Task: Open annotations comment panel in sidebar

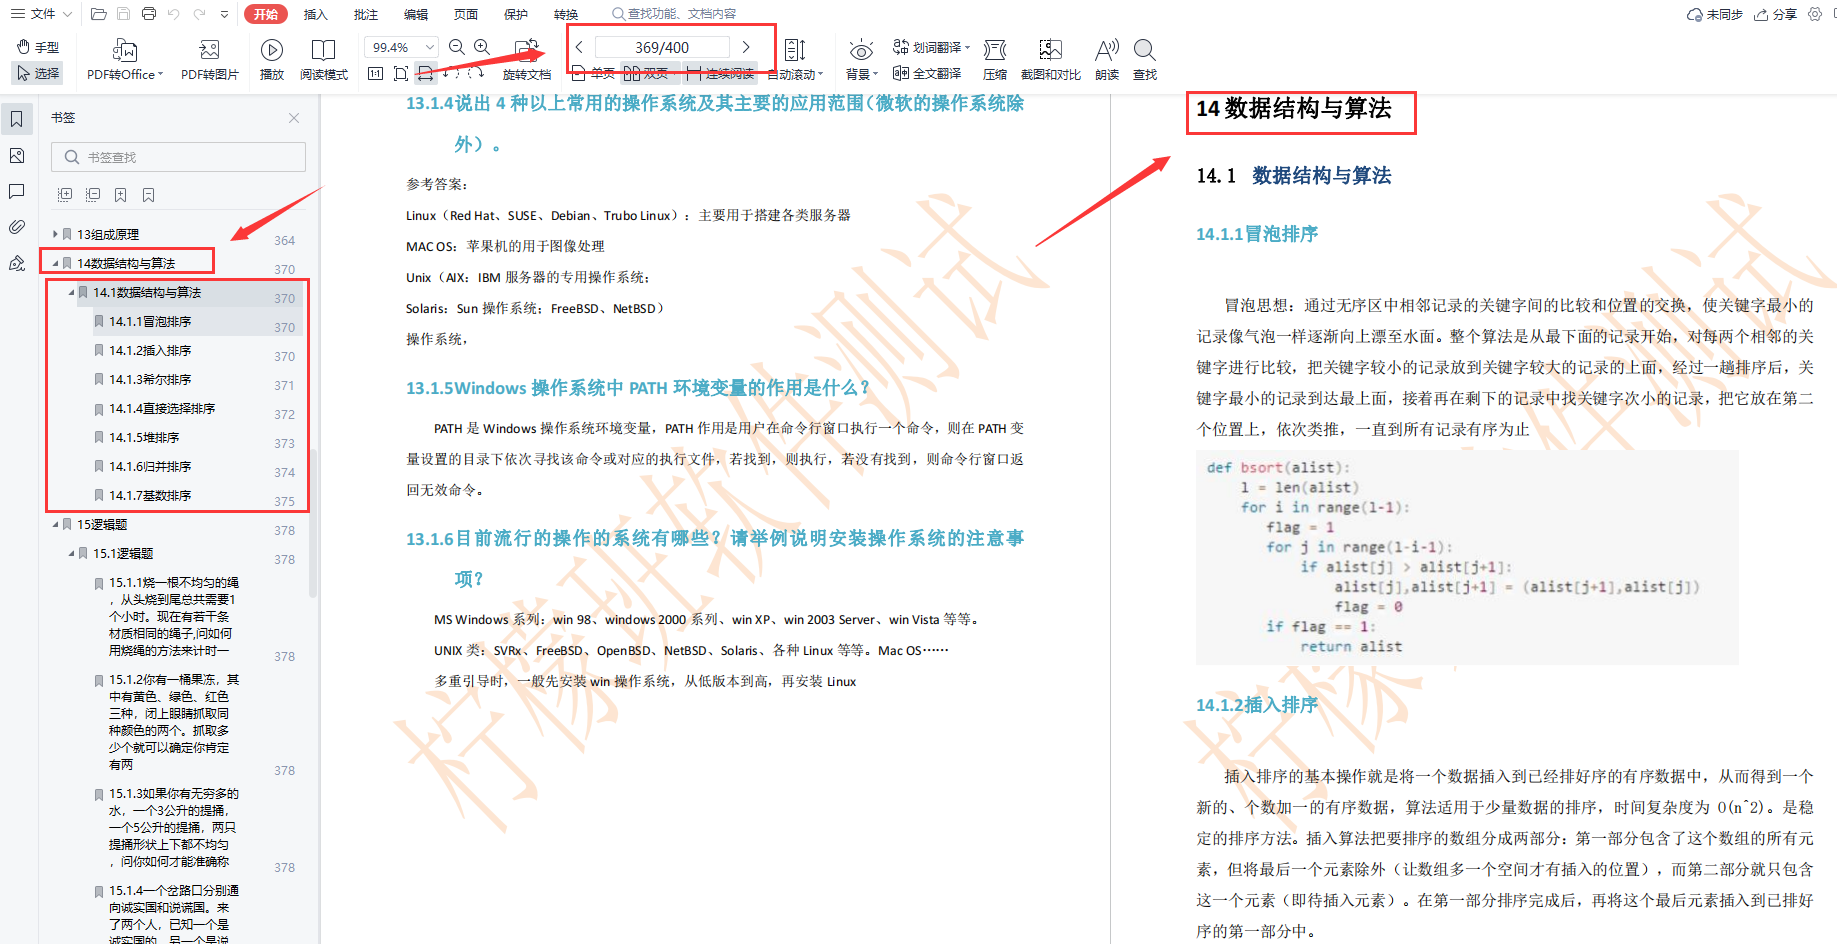Action: [x=17, y=191]
